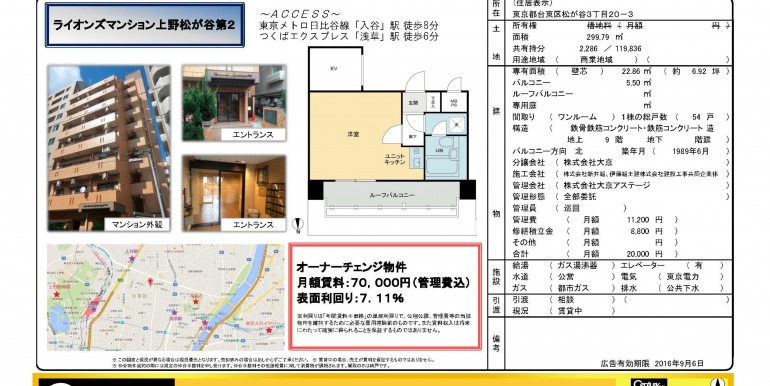Viewport: 770px width, 386px height.
Task: Select the address 東京都台東区松が谷3丁目20-3
Action: [x=573, y=14]
